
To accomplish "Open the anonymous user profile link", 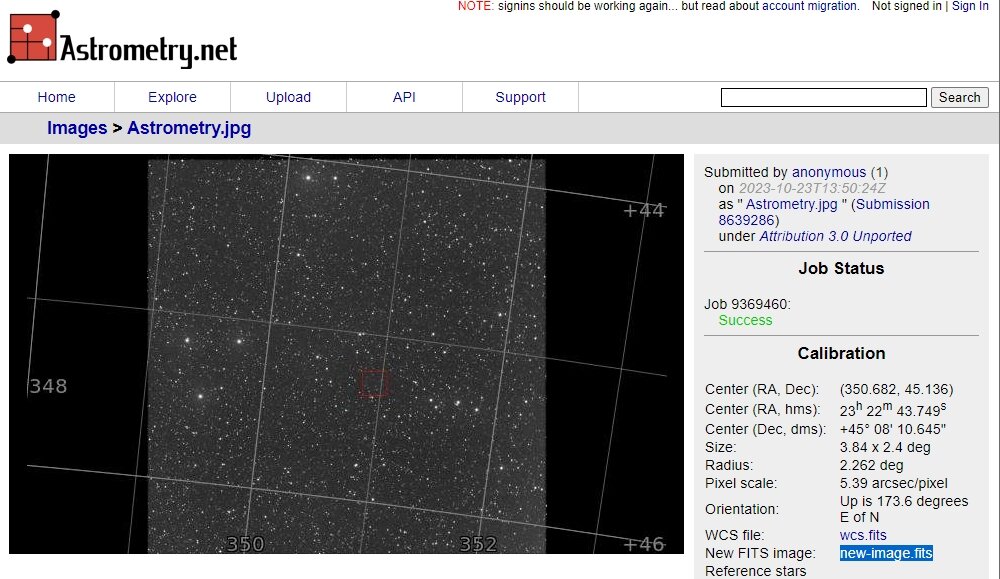I will 828,172.
